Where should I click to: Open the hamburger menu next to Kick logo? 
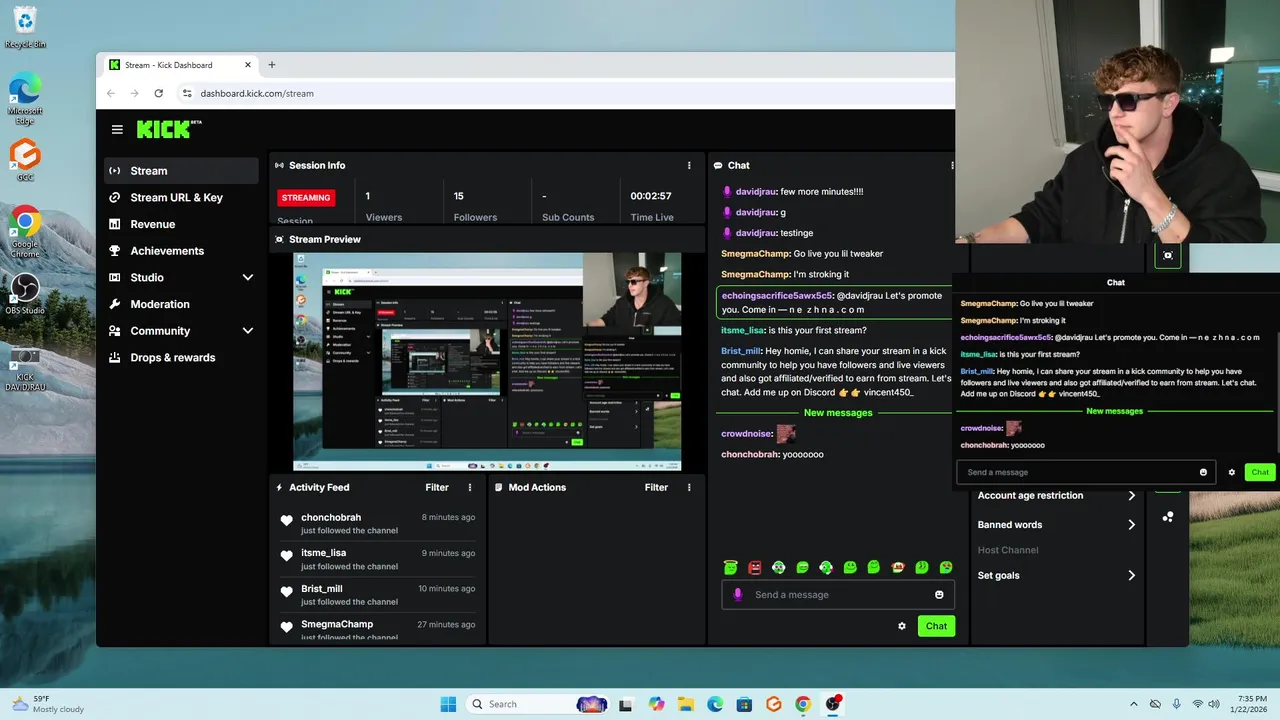click(117, 129)
